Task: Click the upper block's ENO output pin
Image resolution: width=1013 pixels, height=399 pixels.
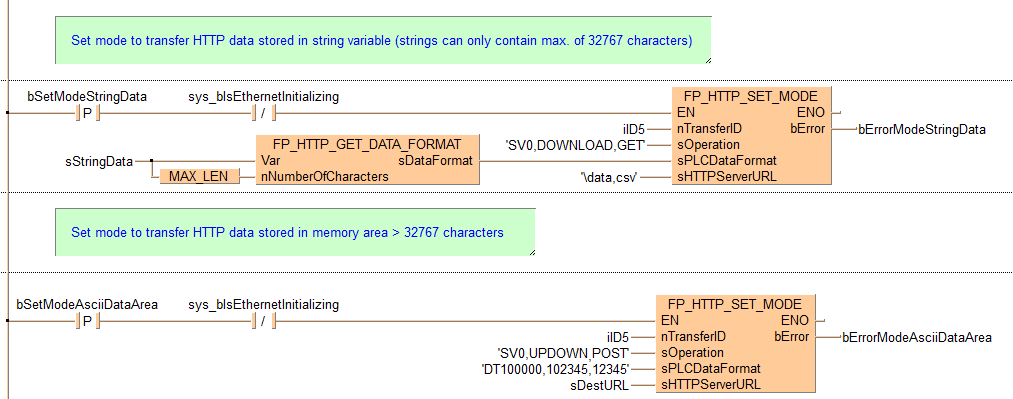Action: click(x=811, y=112)
